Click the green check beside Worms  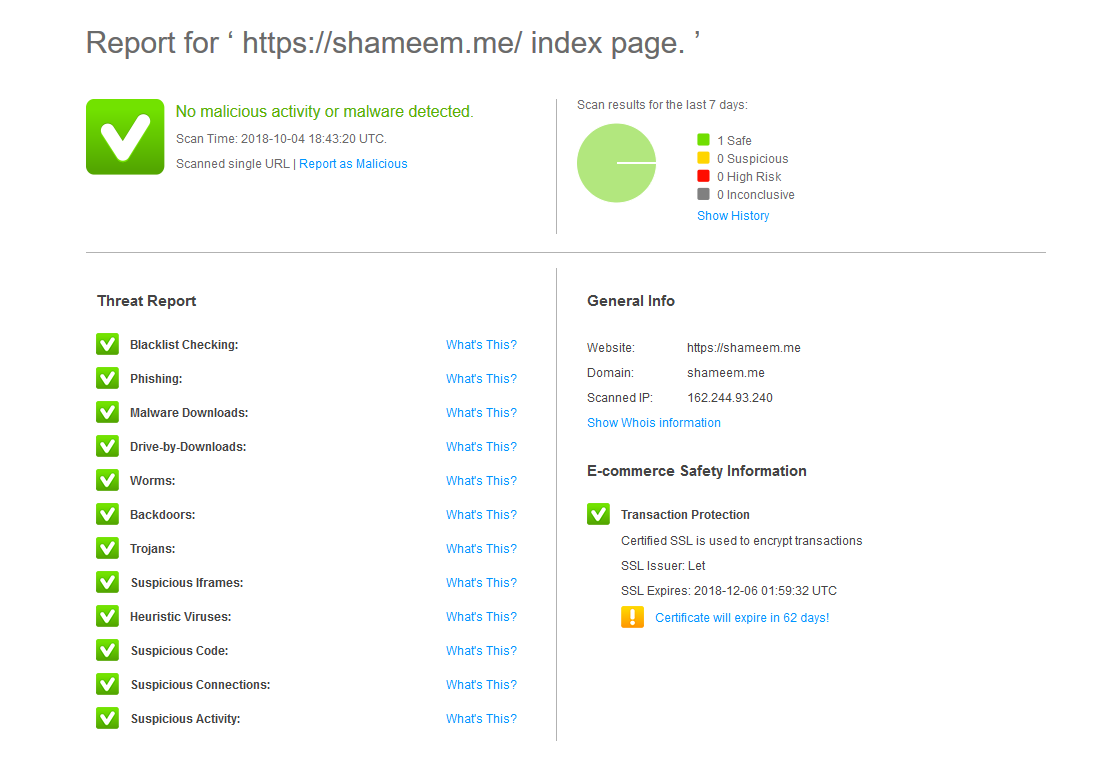107,480
